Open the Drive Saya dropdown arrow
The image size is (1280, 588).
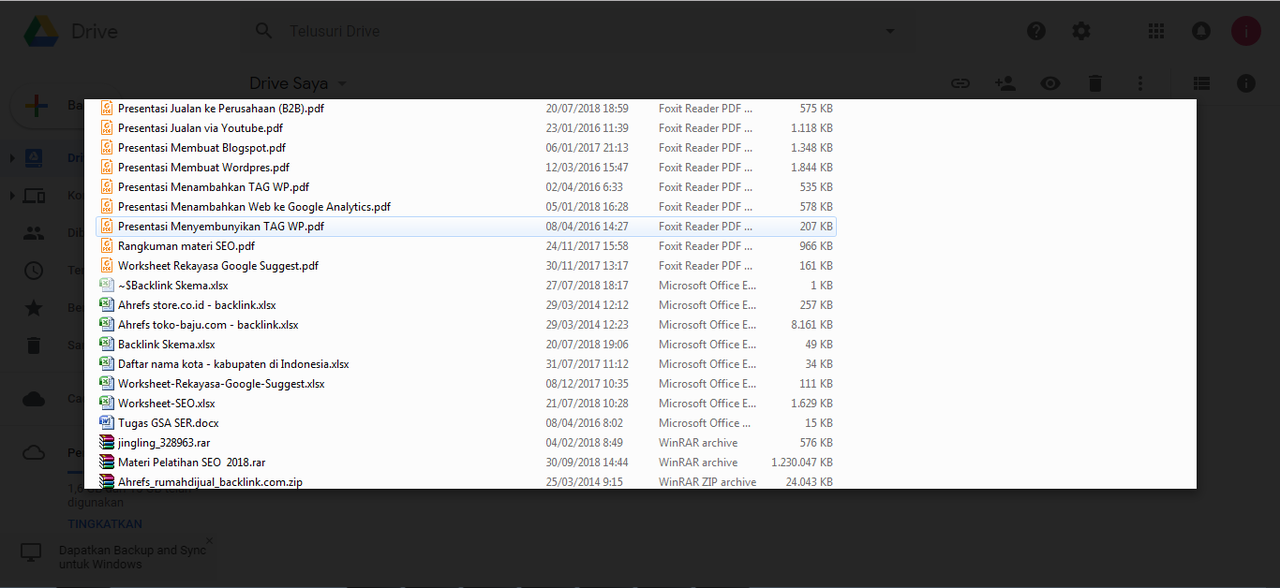pyautogui.click(x=342, y=84)
